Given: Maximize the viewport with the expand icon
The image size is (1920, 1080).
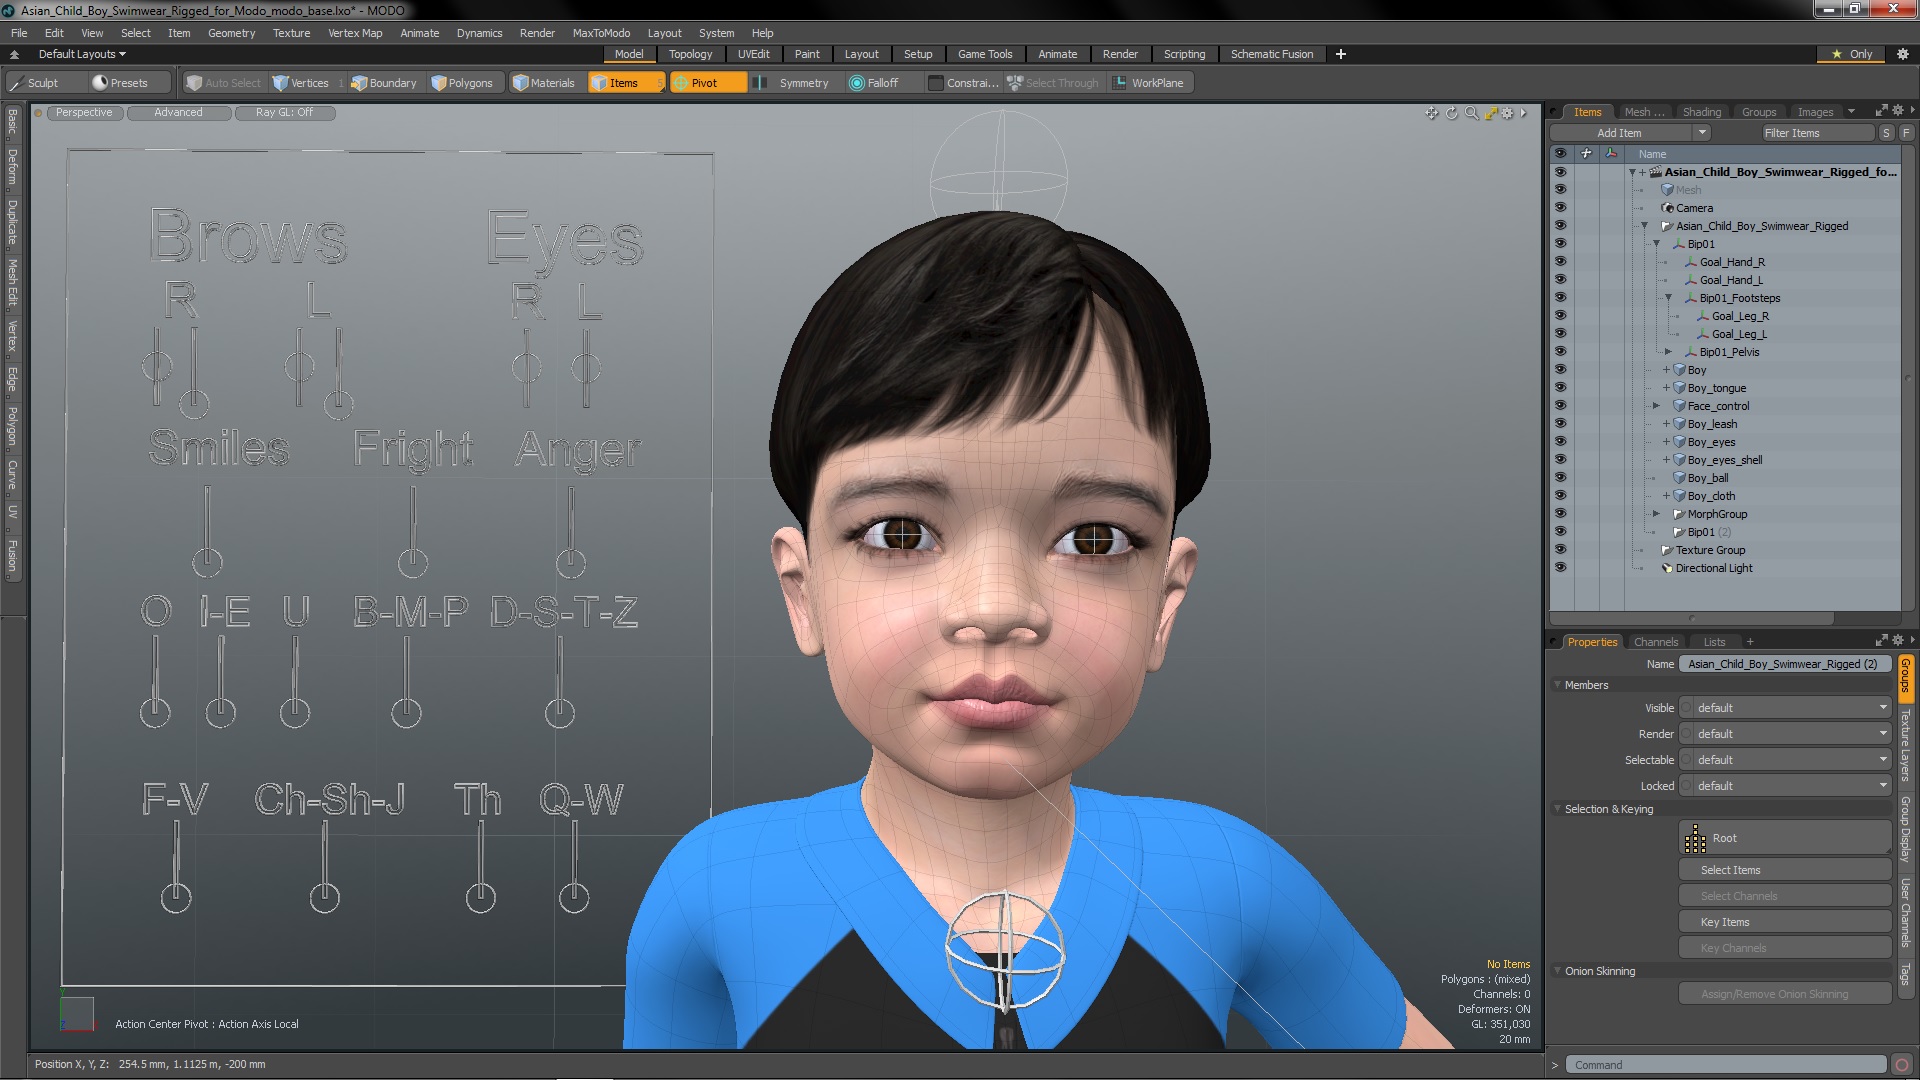Looking at the screenshot, I should tap(1491, 113).
